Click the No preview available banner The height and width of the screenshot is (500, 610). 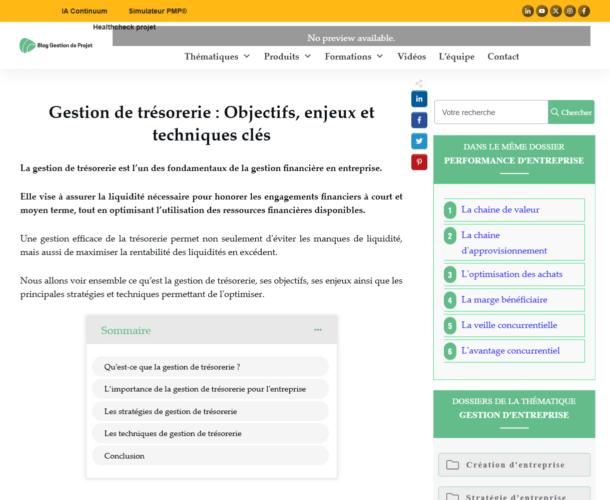pos(351,36)
